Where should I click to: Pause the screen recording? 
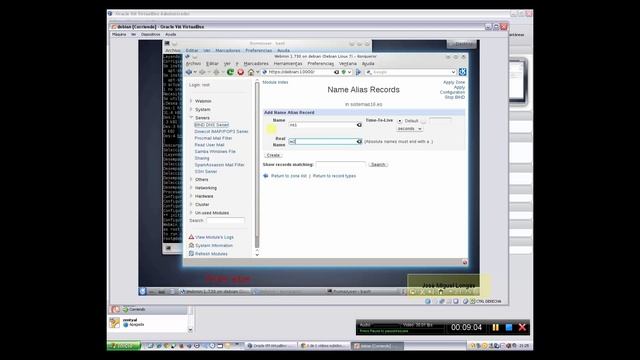(x=496, y=327)
